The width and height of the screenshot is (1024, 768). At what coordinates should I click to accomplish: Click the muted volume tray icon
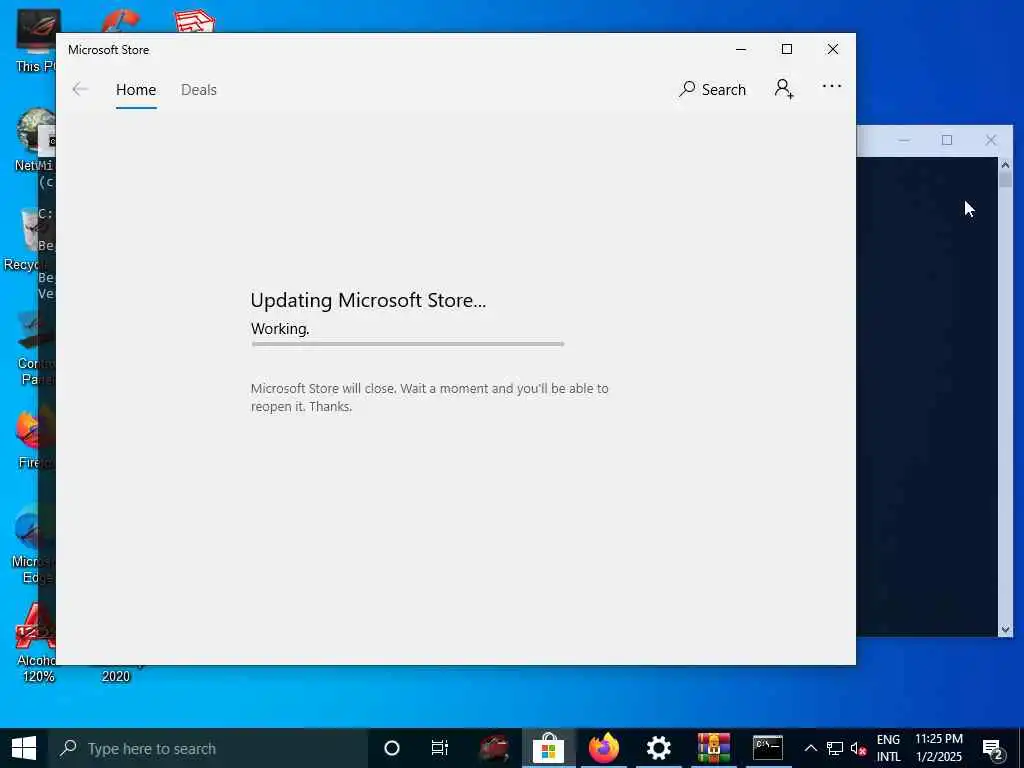[858, 748]
